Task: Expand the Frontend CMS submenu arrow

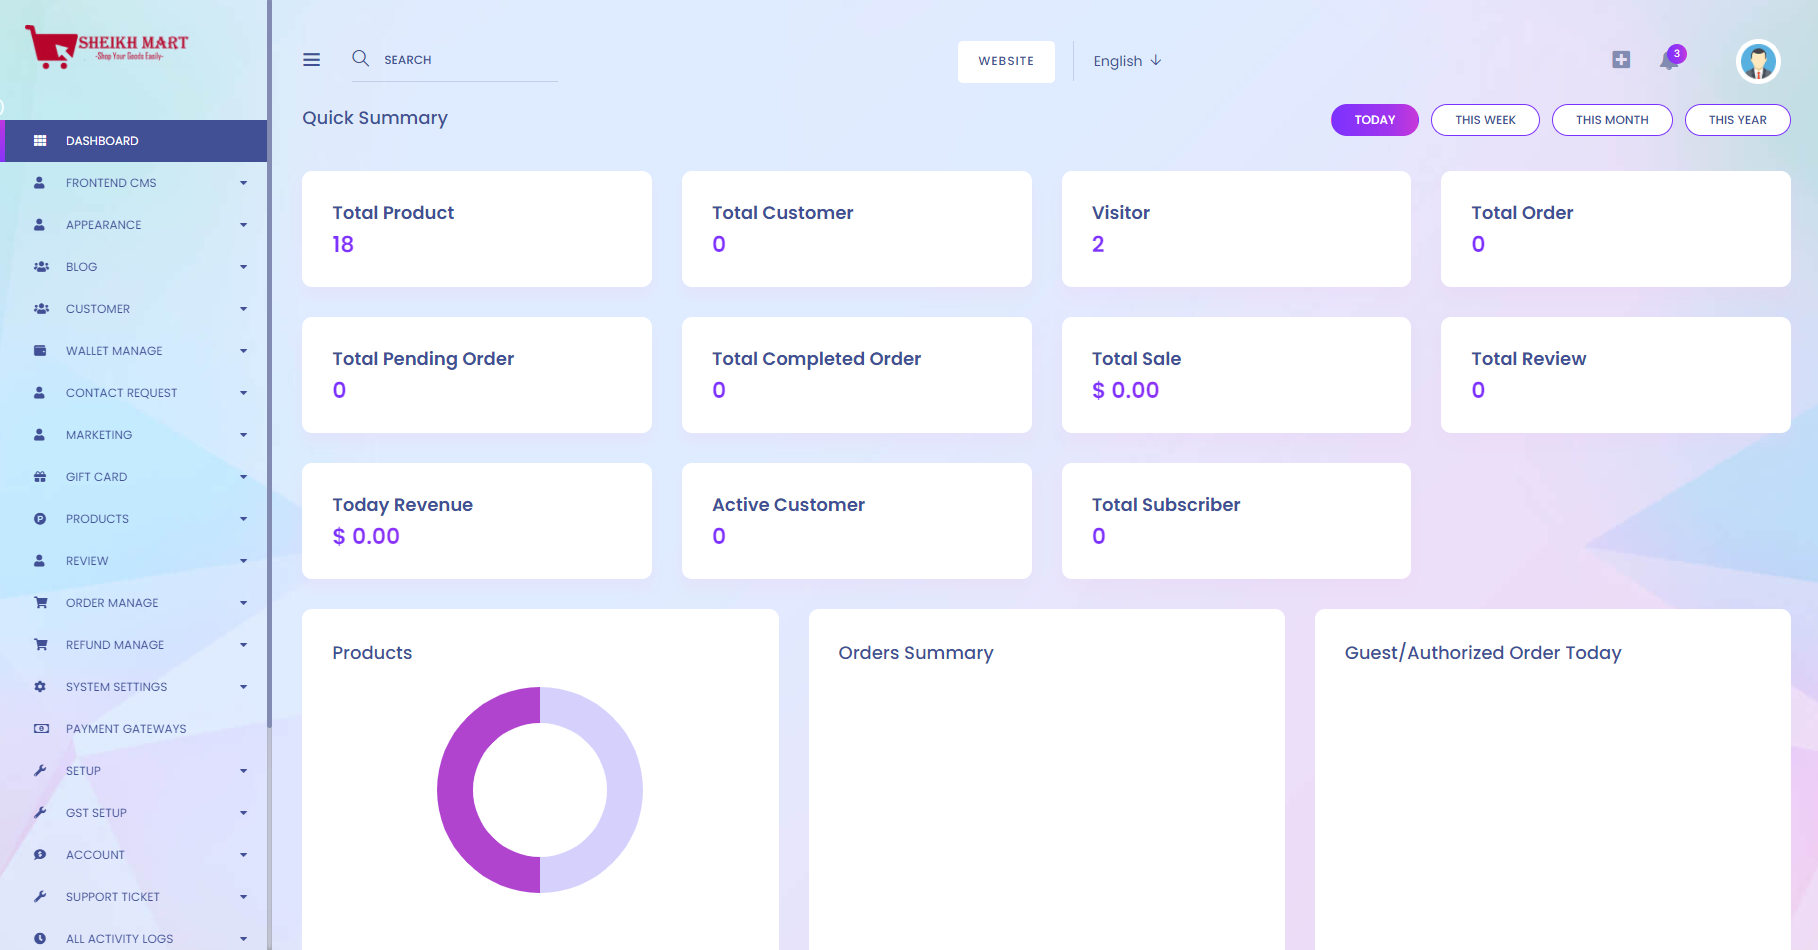Action: [x=243, y=183]
